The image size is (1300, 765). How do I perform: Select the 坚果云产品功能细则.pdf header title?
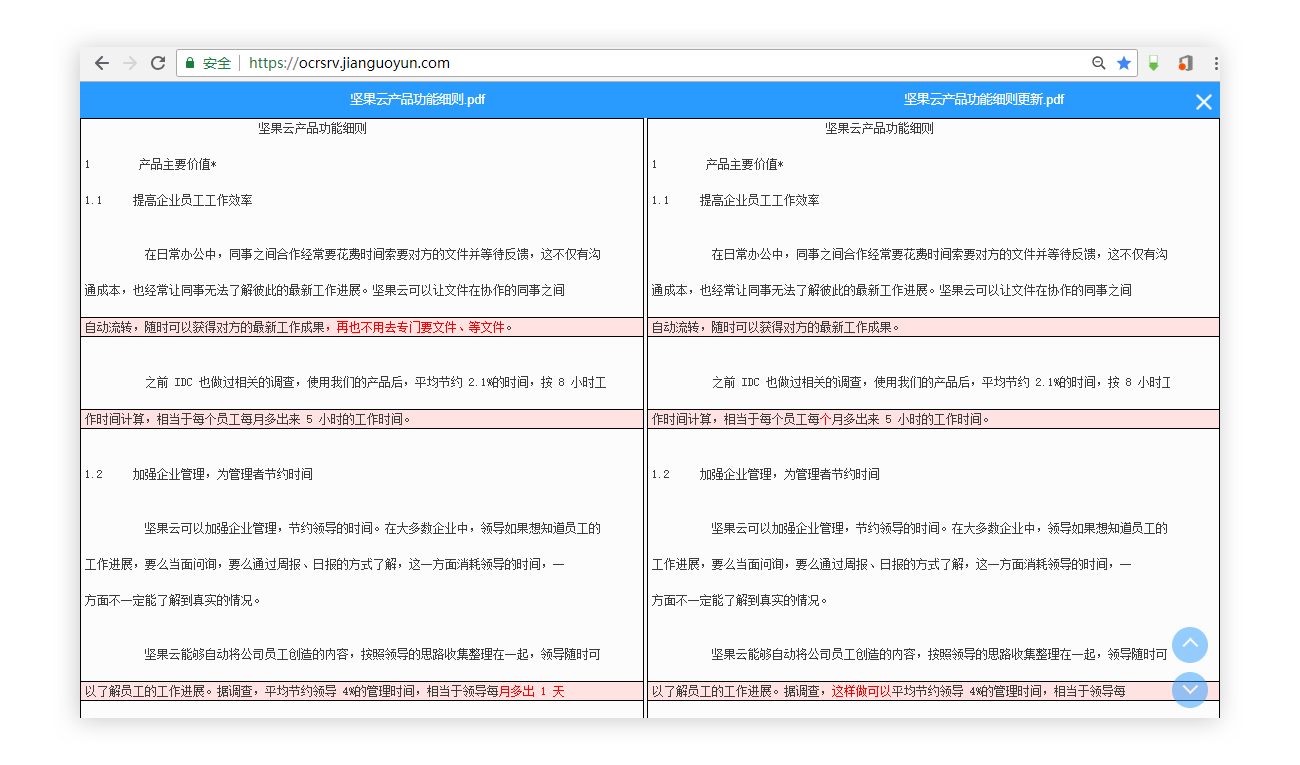coord(417,100)
